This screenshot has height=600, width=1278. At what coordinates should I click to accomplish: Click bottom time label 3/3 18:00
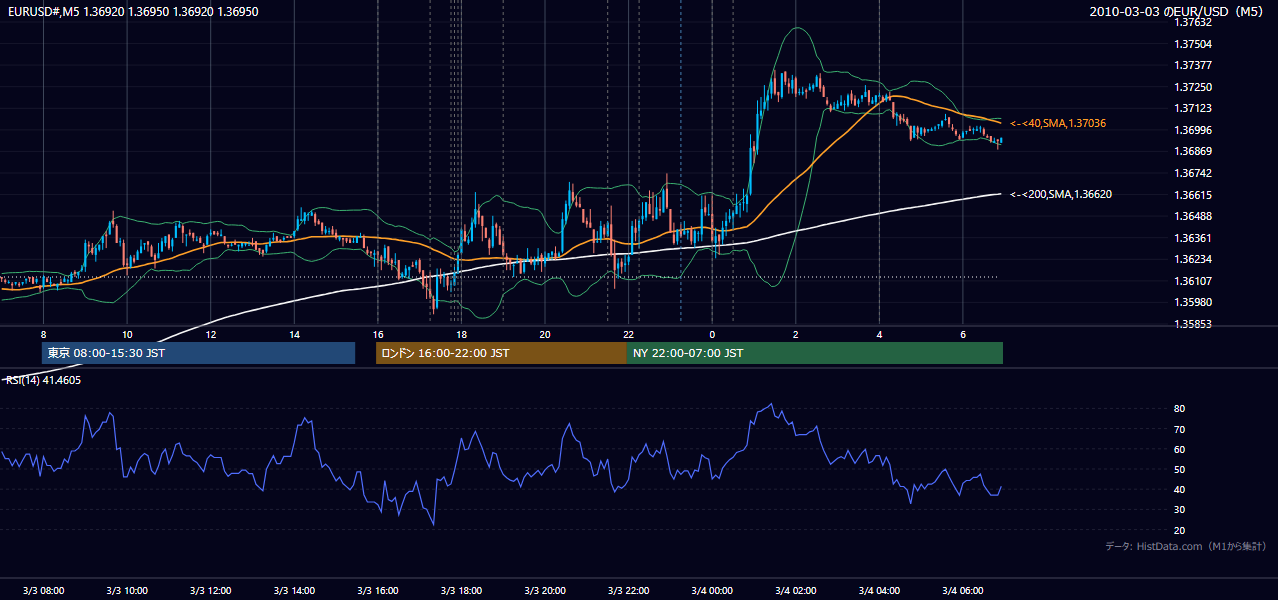(x=461, y=590)
